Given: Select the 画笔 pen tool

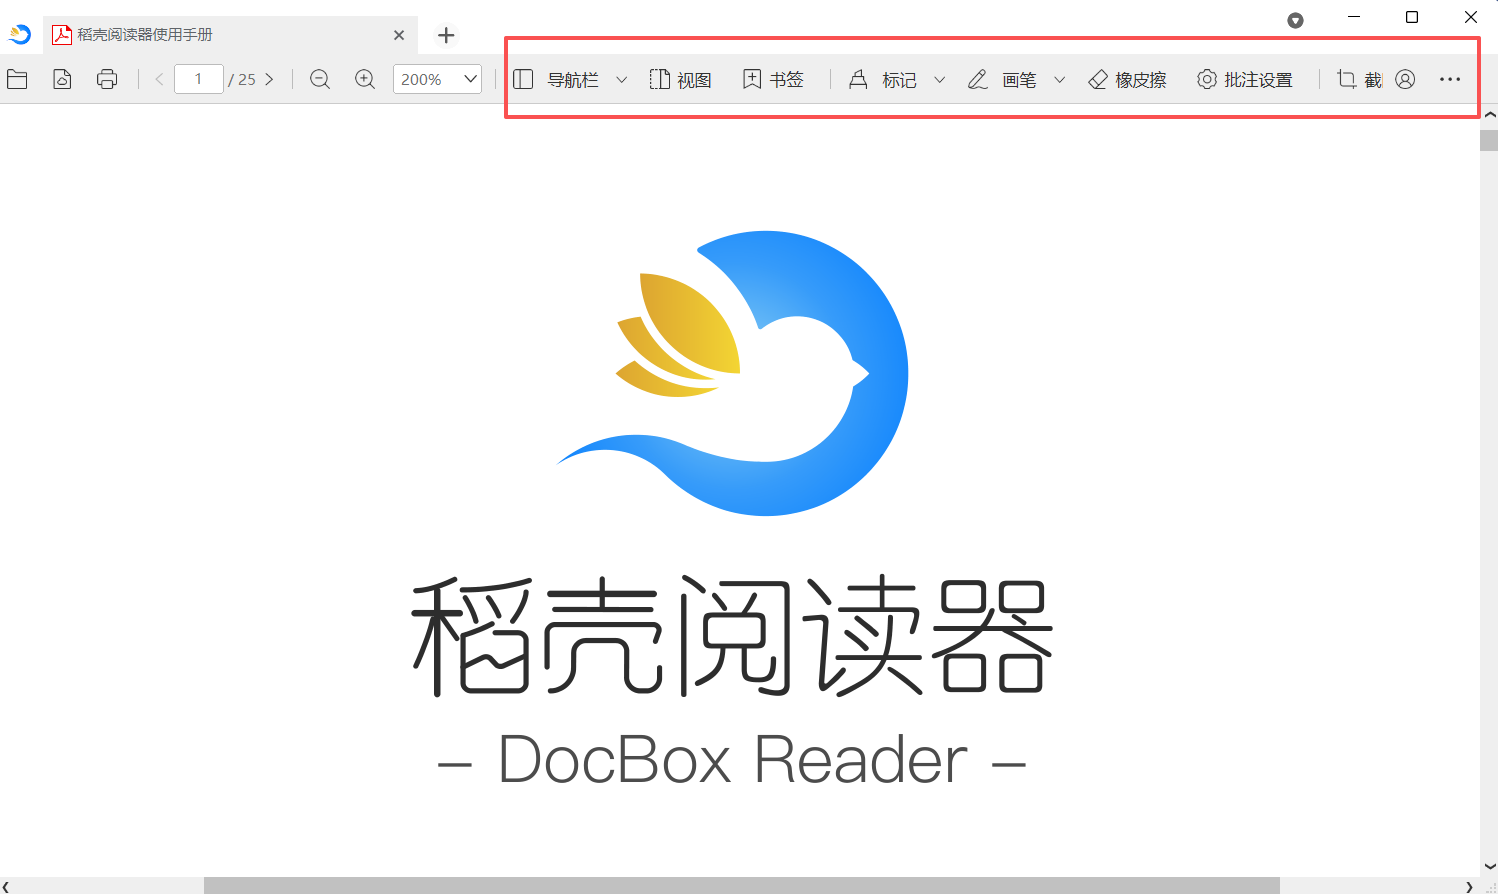Looking at the screenshot, I should pyautogui.click(x=1002, y=79).
